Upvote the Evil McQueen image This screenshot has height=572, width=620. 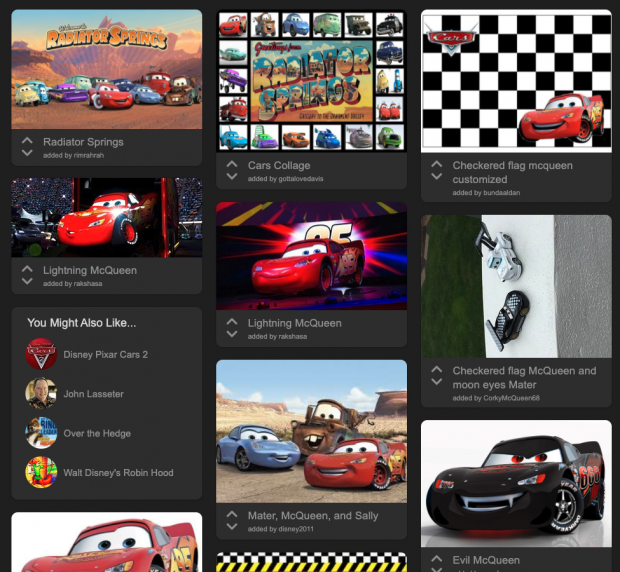437,559
